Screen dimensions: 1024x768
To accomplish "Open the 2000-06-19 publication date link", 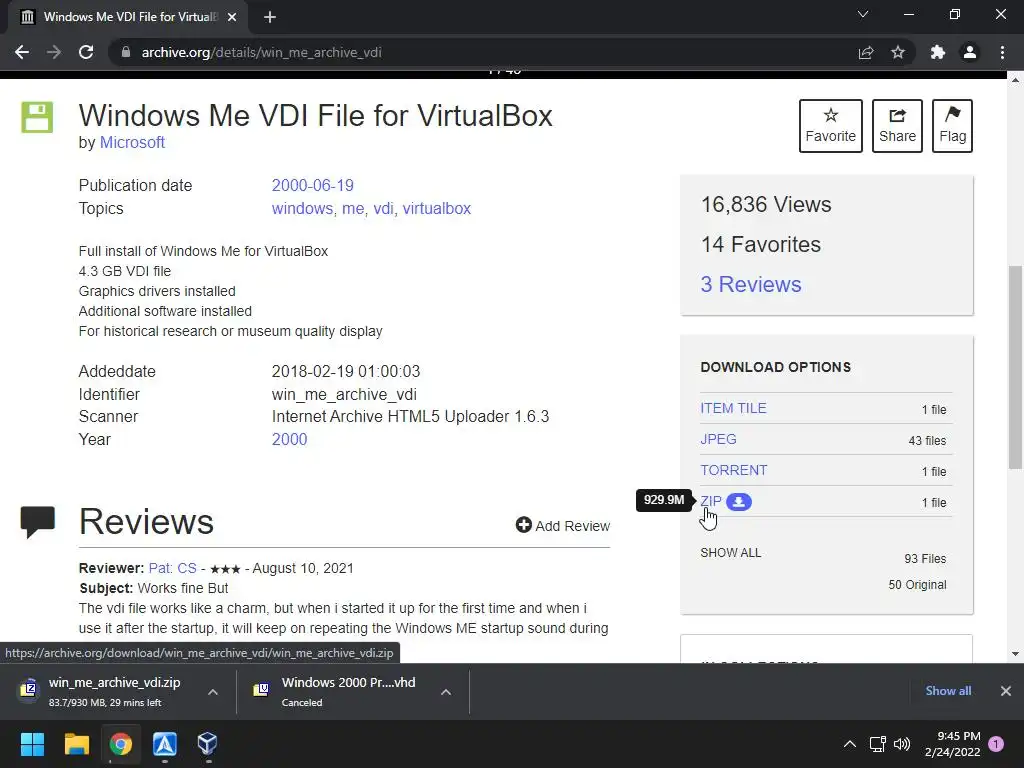I will point(313,185).
